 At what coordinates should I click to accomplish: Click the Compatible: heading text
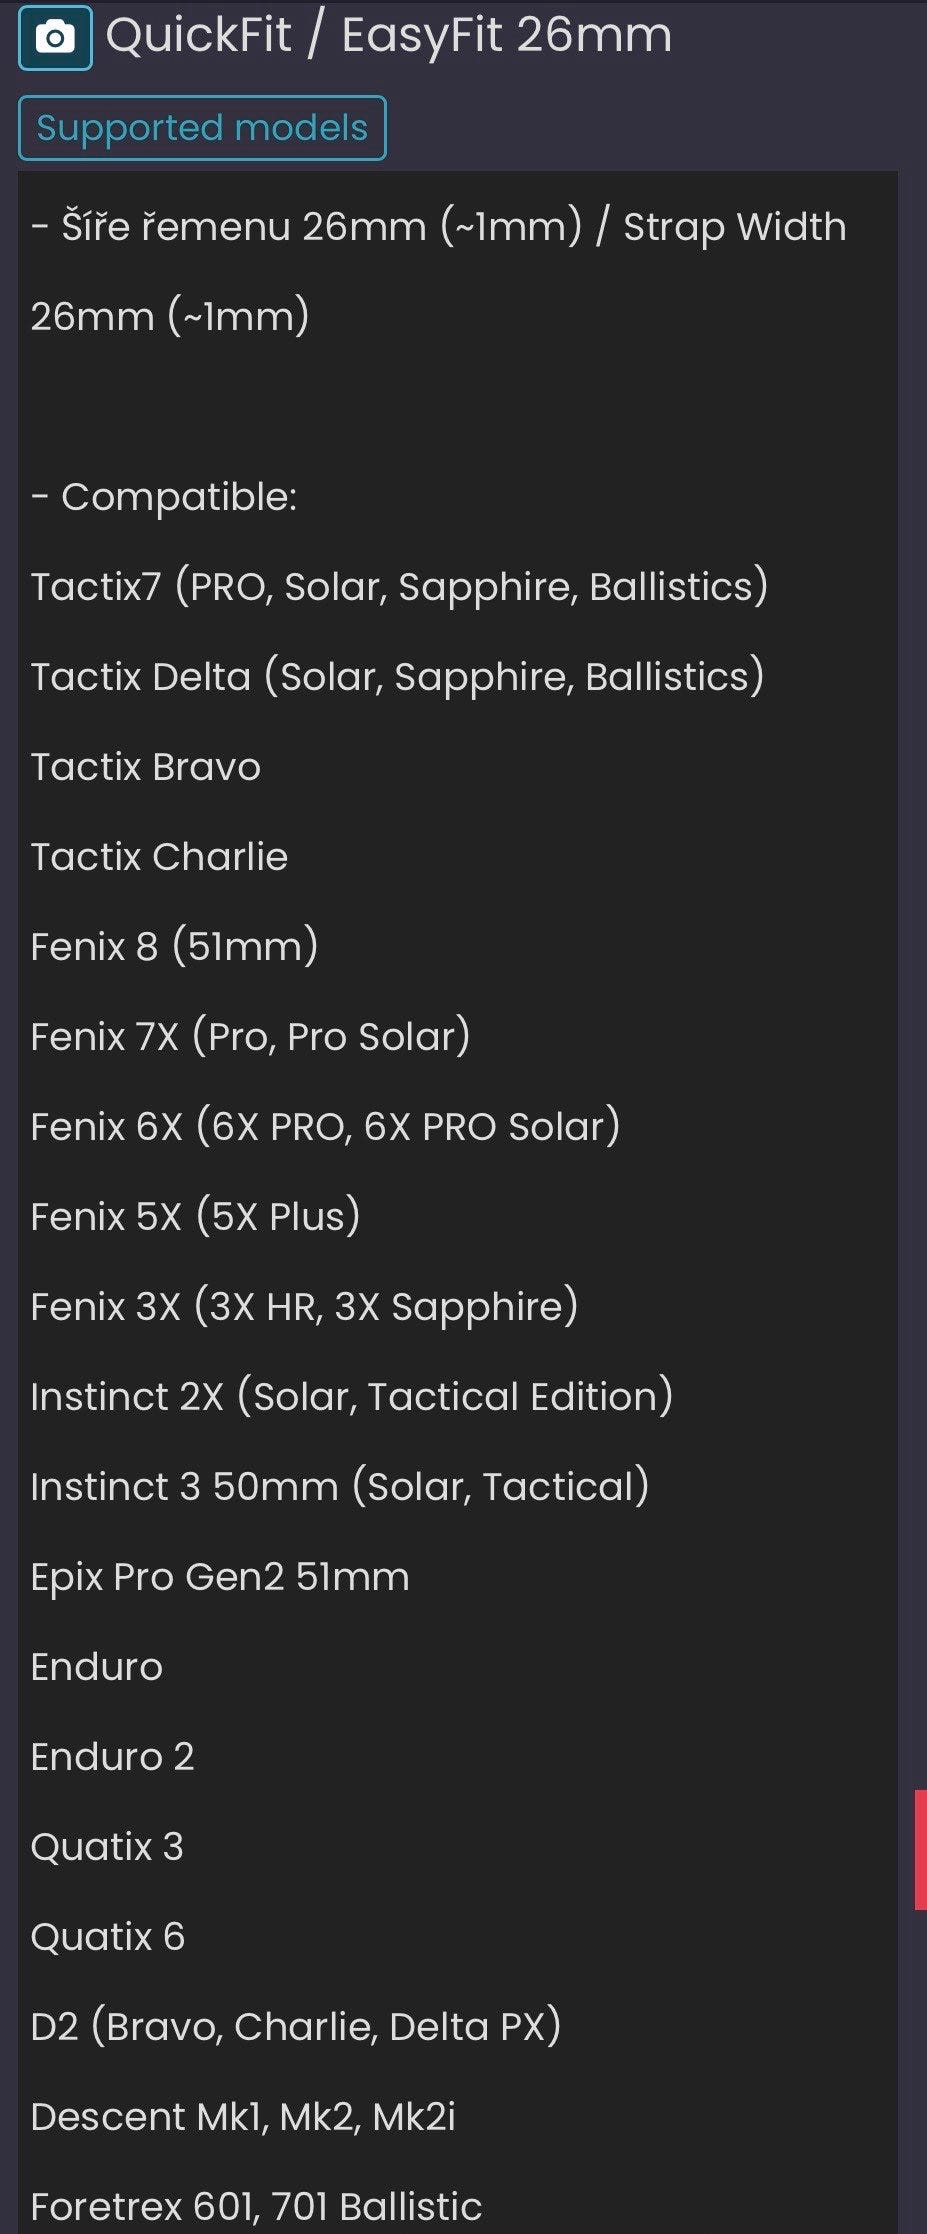(x=164, y=497)
